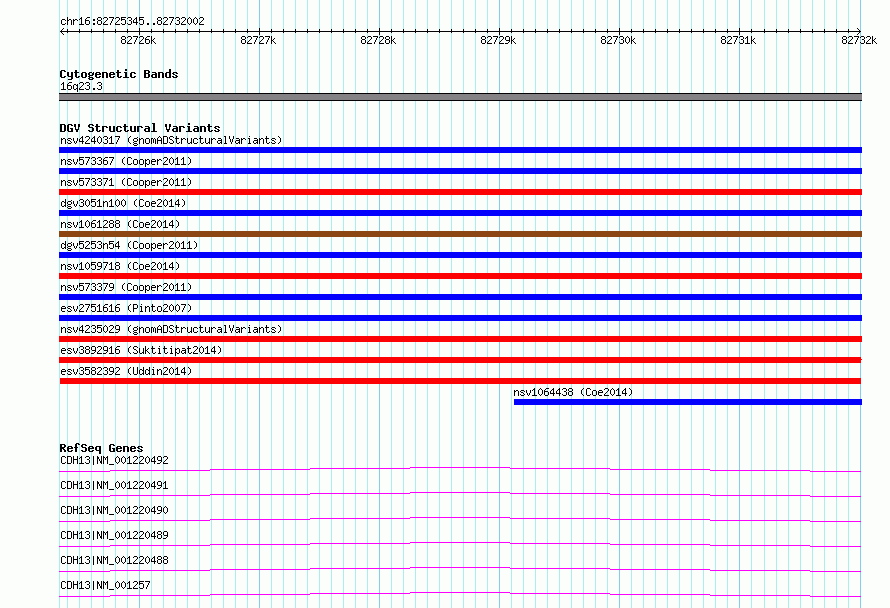The image size is (890, 608).
Task: Click nsv1064438 (Coe2014) variant label
Action: click(573, 392)
